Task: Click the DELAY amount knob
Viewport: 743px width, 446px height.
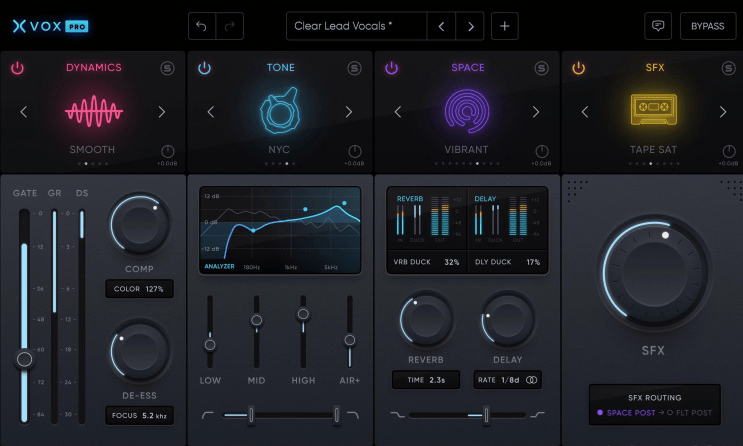Action: (x=507, y=319)
